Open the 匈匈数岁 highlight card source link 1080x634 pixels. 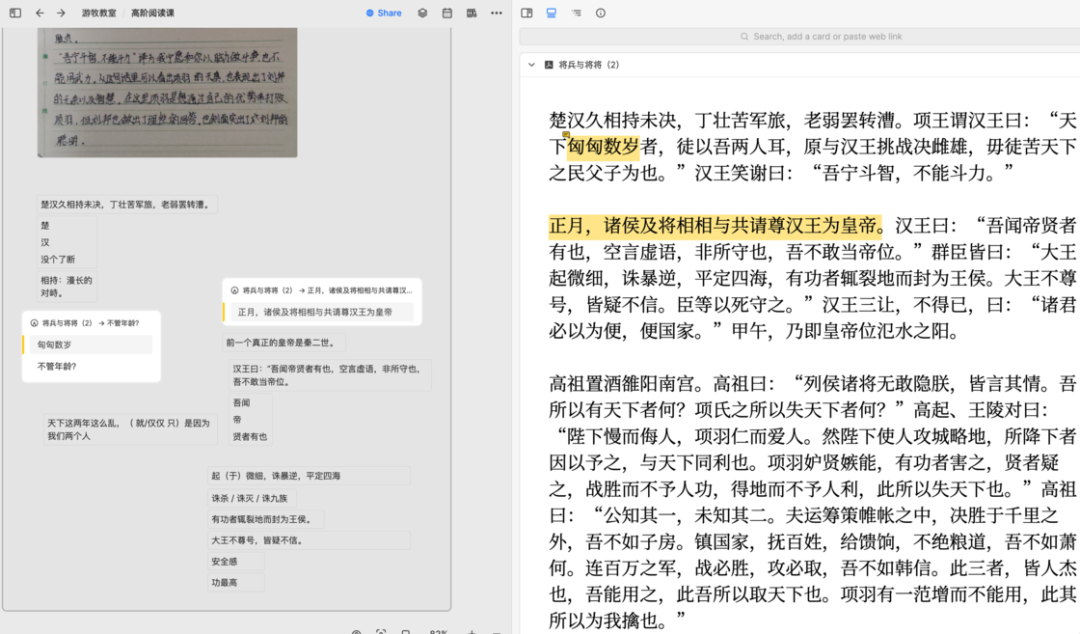point(85,323)
